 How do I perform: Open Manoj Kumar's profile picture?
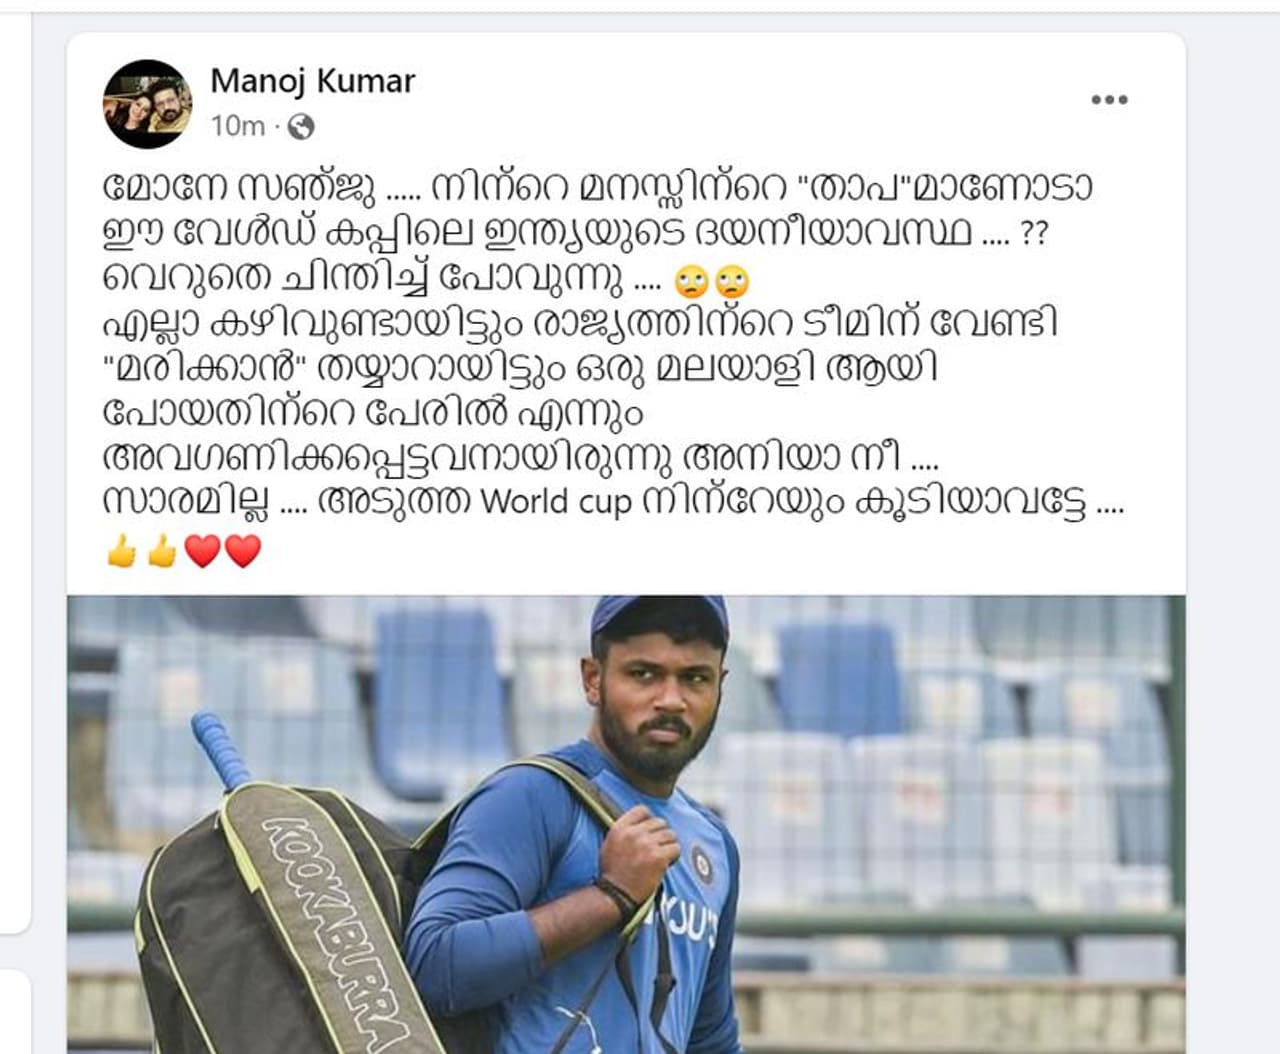pos(147,103)
